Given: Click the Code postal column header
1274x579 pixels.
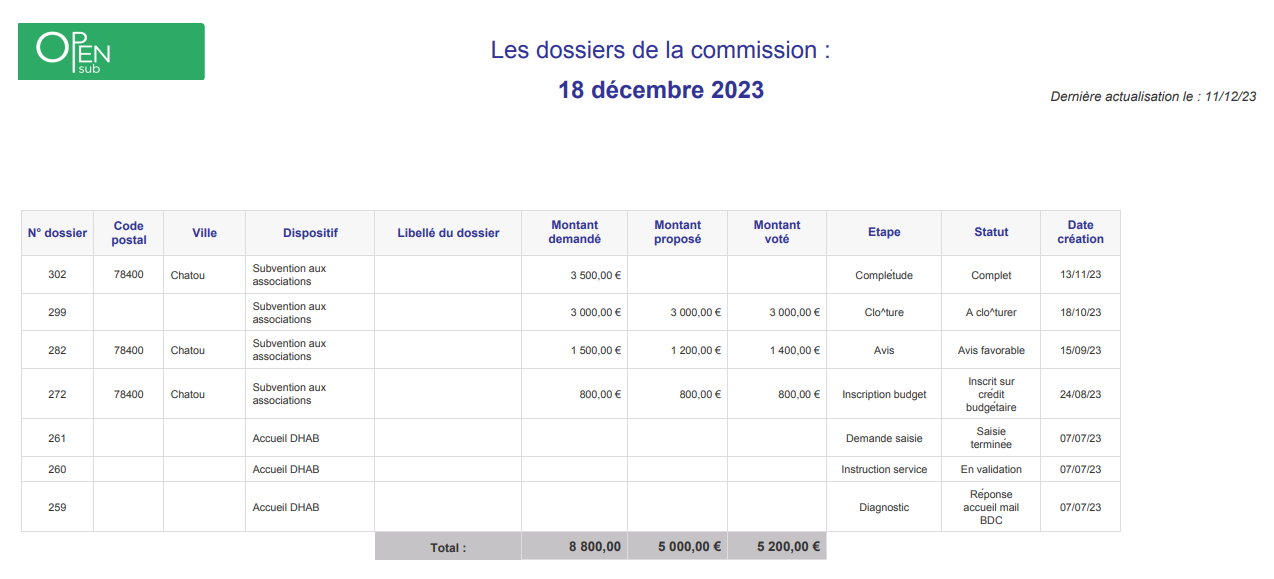Looking at the screenshot, I should coord(129,233).
